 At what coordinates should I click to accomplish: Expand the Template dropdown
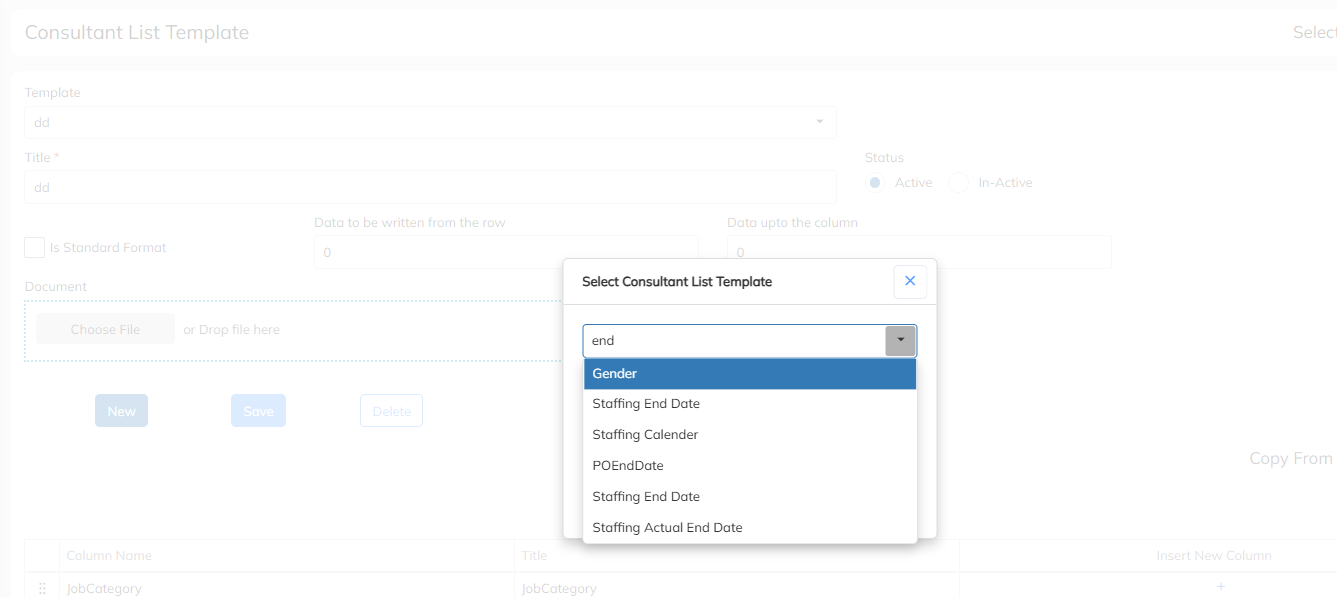(x=819, y=122)
